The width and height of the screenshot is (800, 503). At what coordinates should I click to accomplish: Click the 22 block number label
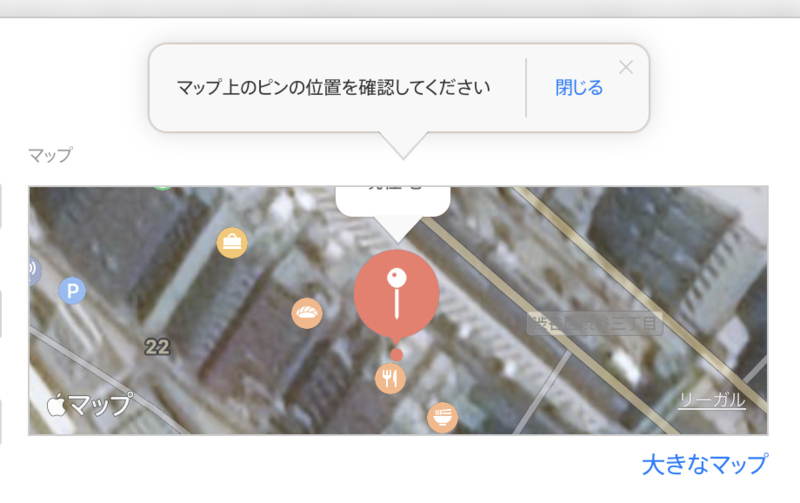(157, 347)
